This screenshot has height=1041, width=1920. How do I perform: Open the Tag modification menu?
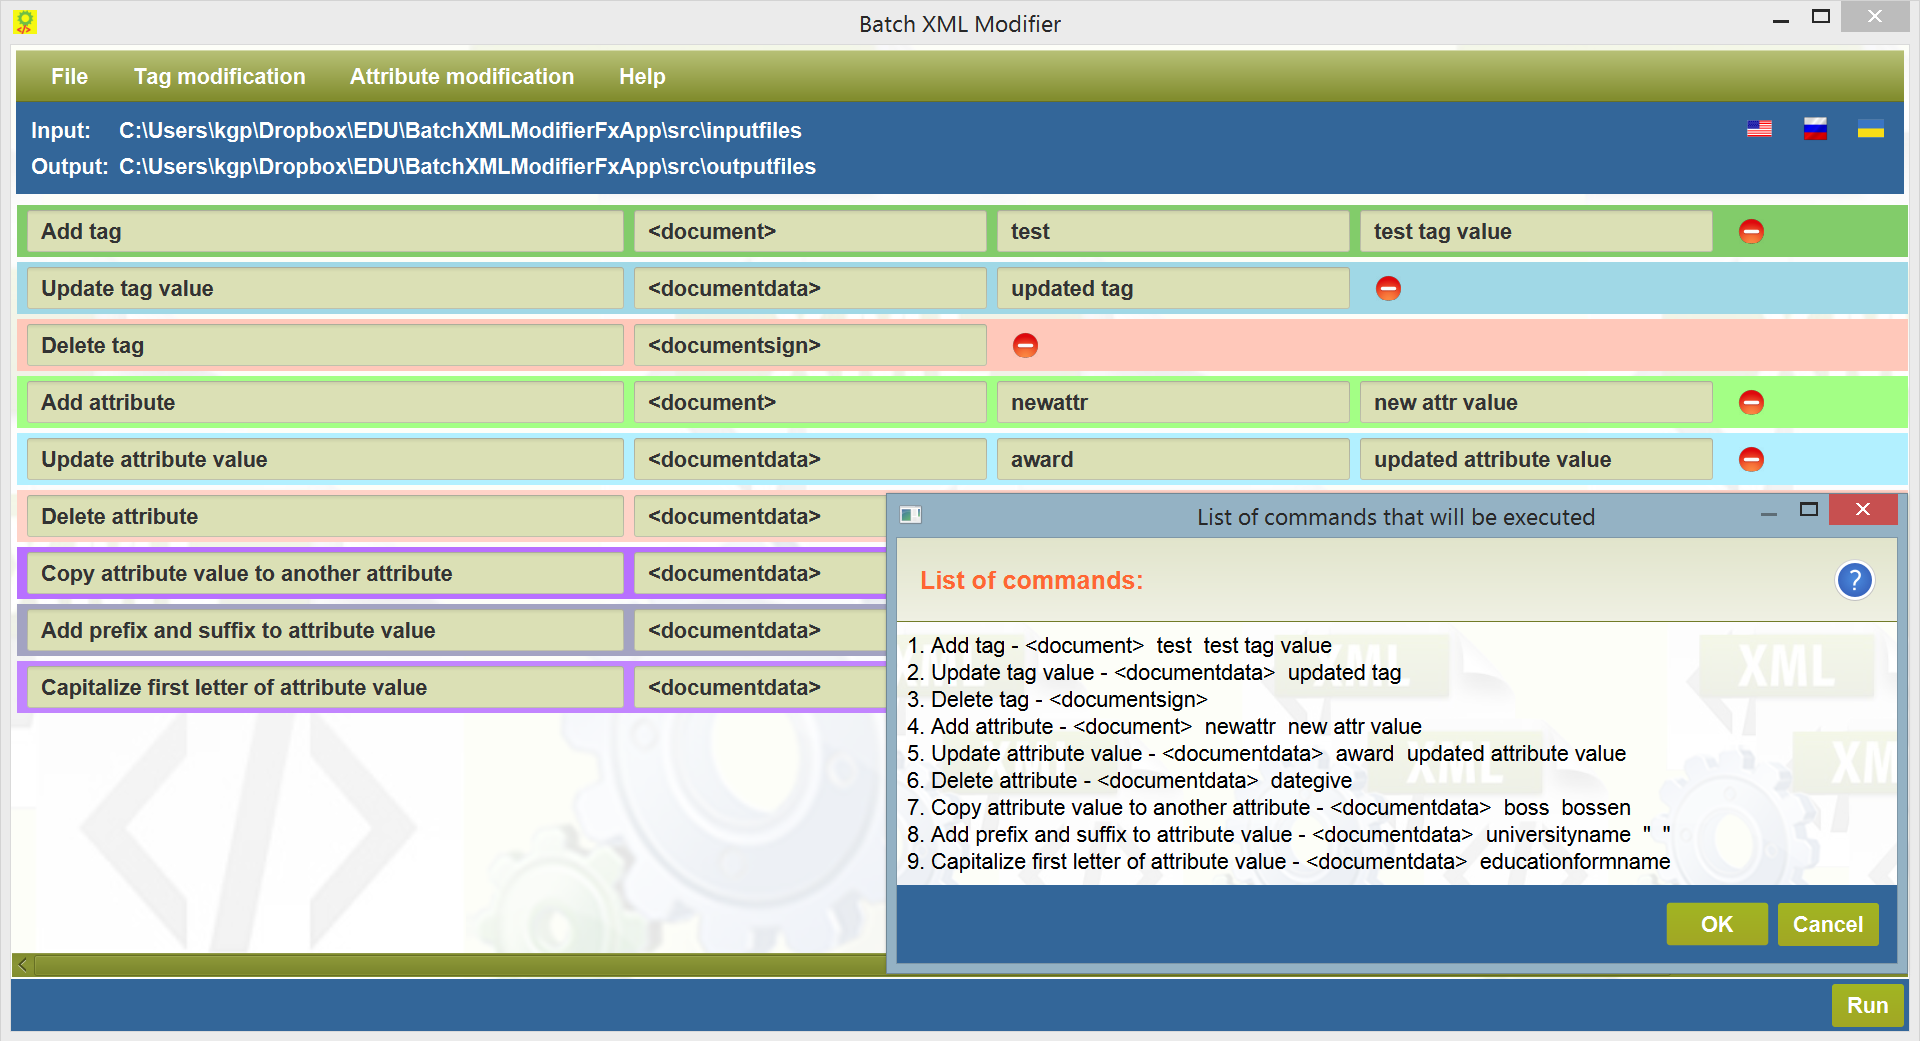[219, 76]
